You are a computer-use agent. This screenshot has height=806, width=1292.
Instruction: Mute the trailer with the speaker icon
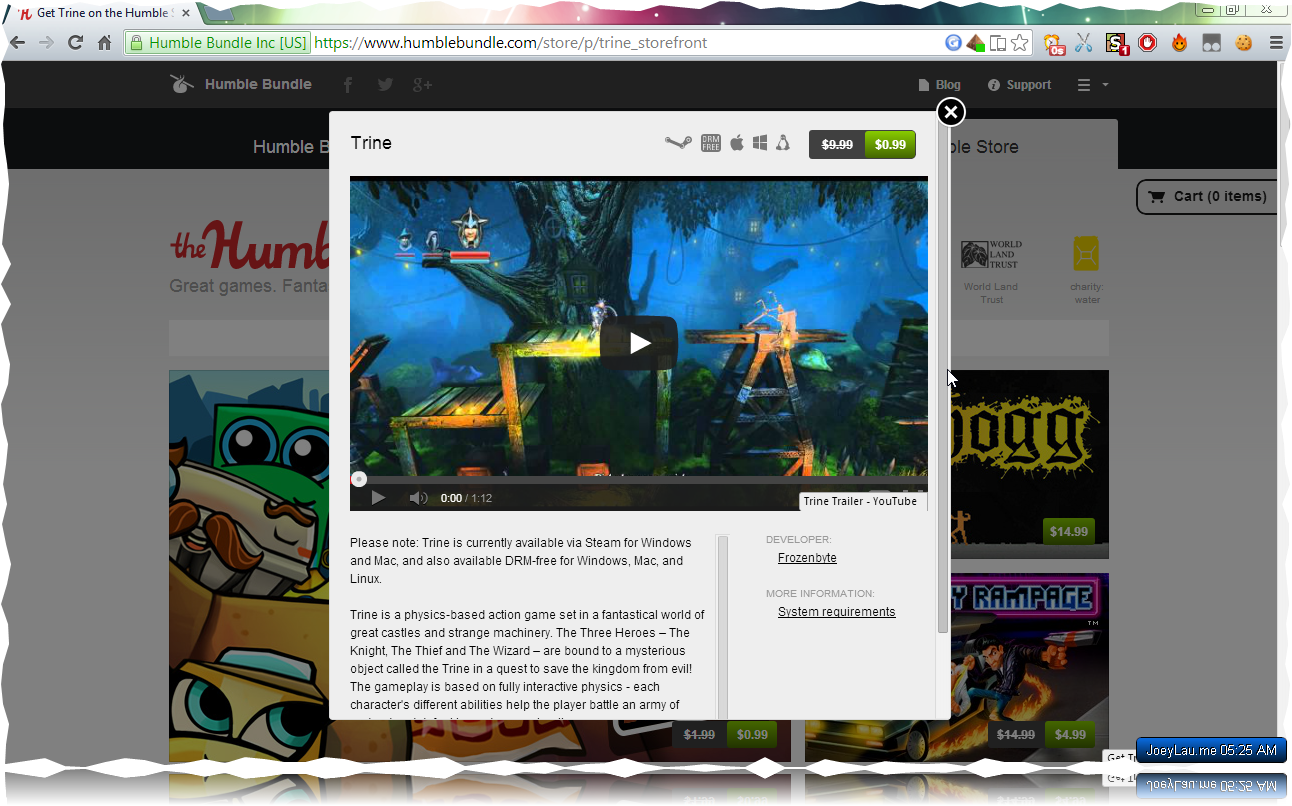418,498
